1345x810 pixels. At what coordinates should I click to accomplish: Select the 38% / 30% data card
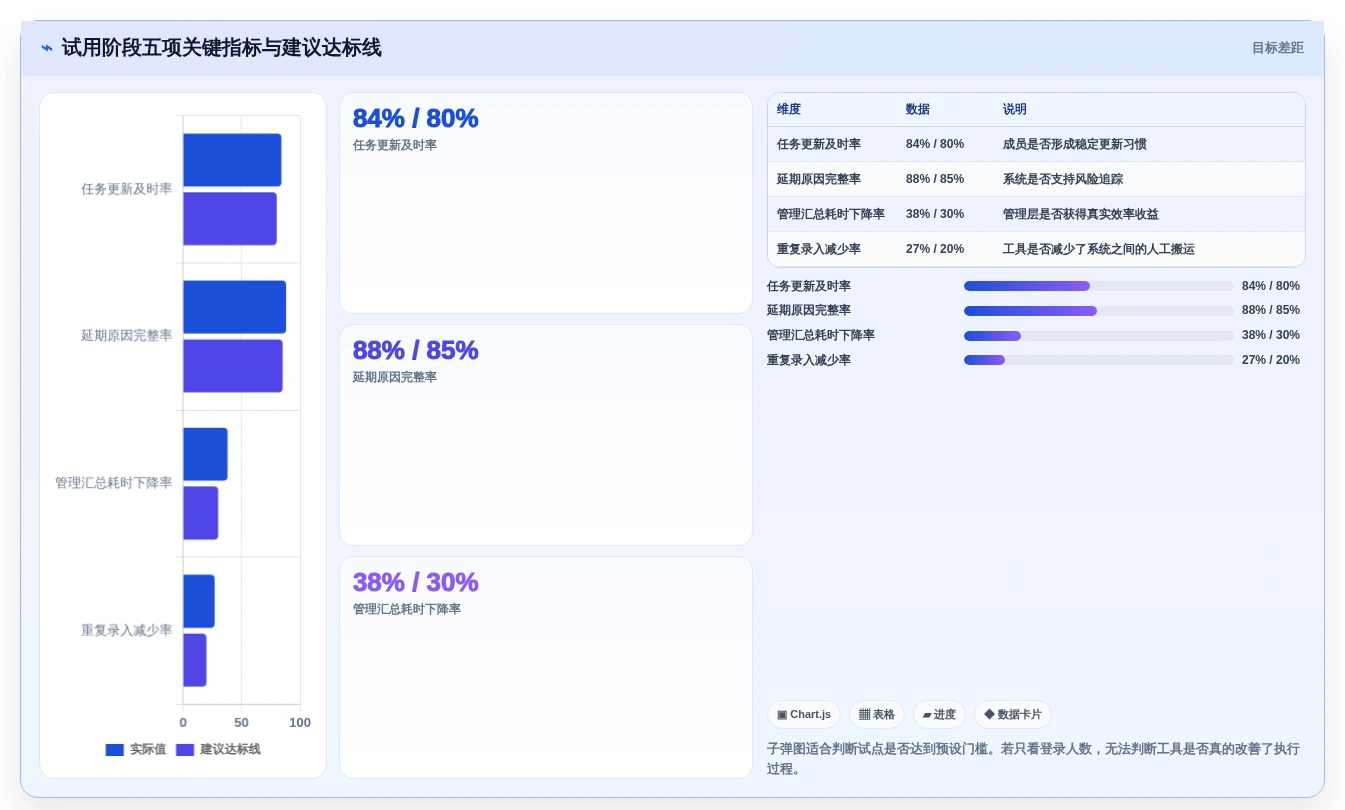(x=546, y=667)
